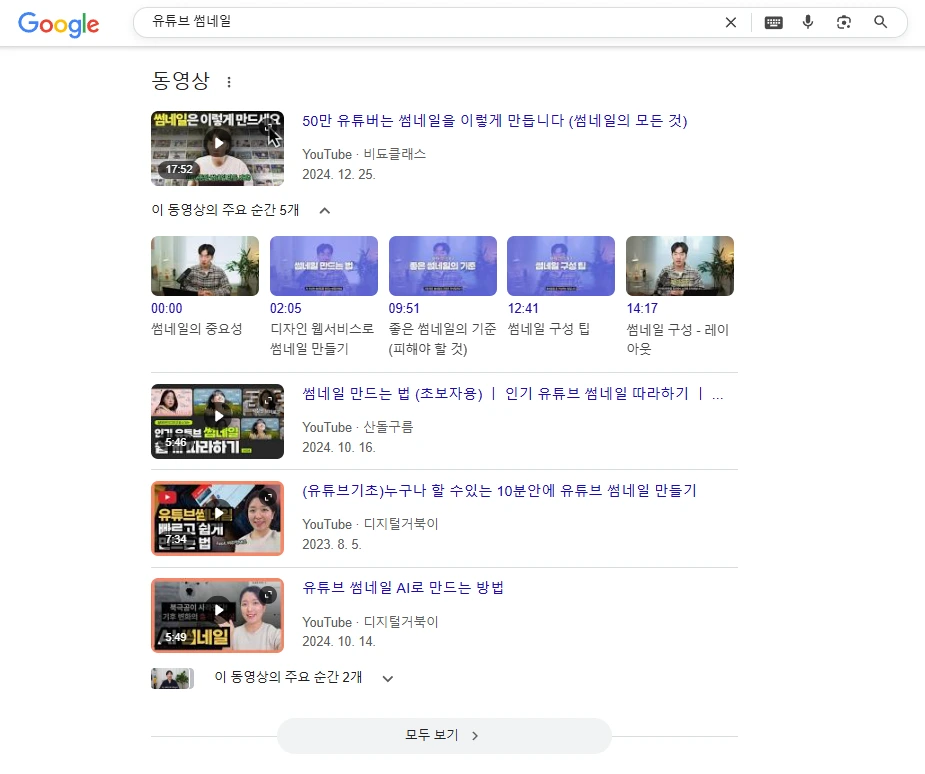925x774 pixels.
Task: Open the 12:41 썸네일 구성 팁 thumbnail
Action: 561,265
